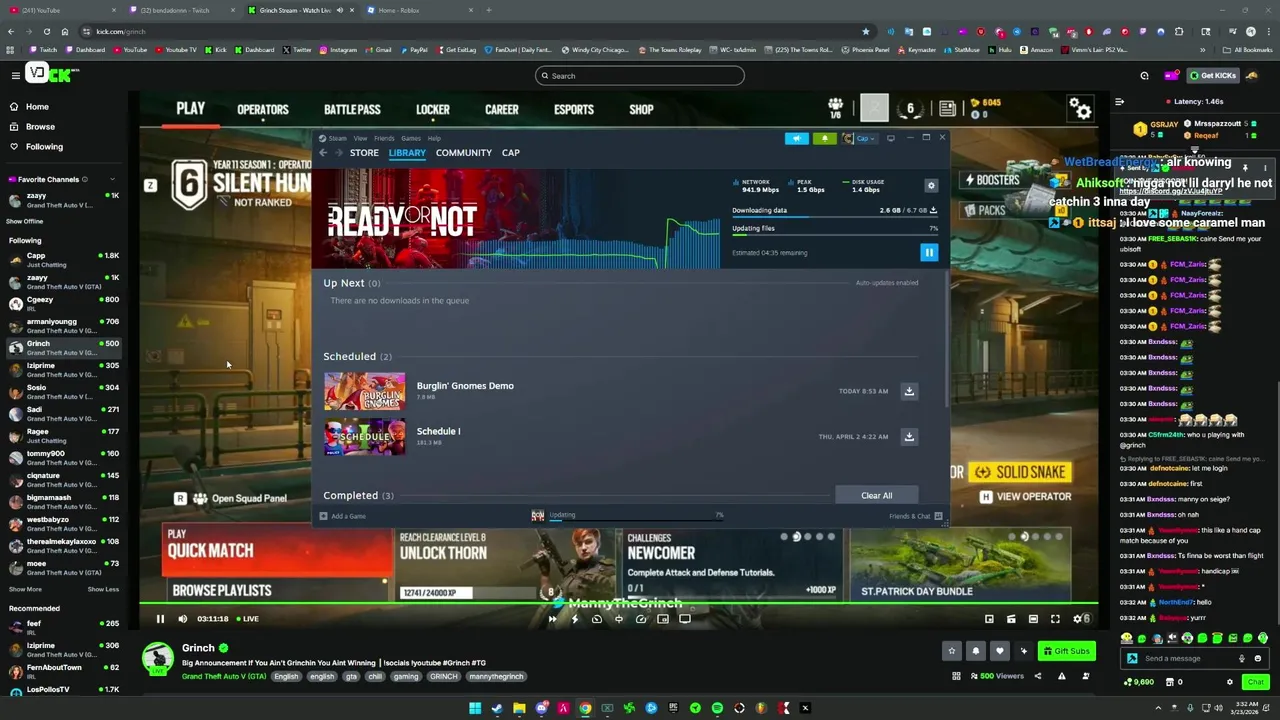Open OPERATORS tab in game menu
The width and height of the screenshot is (1280, 720).
263,110
